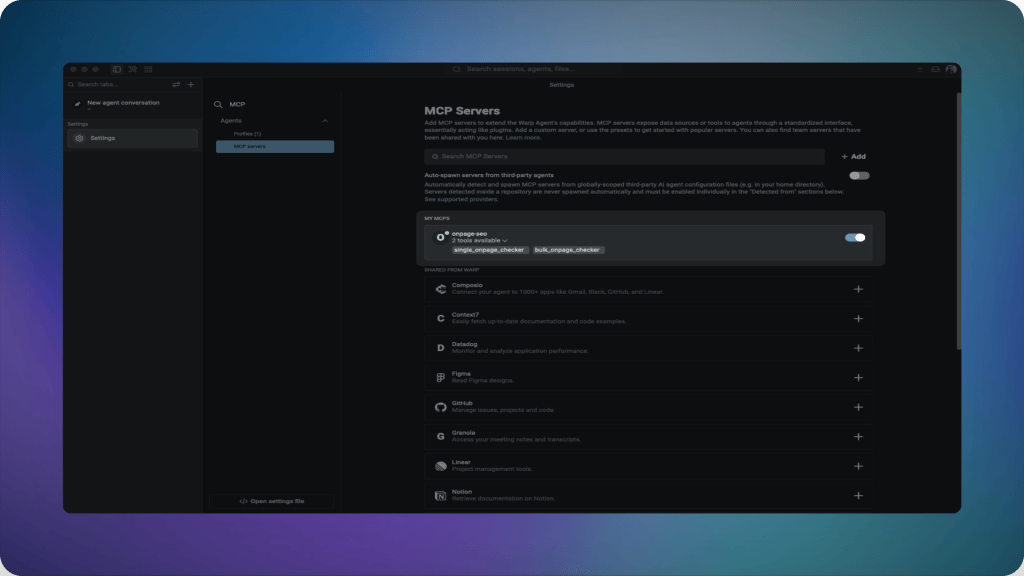Click the gear icon beside Settings tab
This screenshot has width=1024, height=576.
80,138
